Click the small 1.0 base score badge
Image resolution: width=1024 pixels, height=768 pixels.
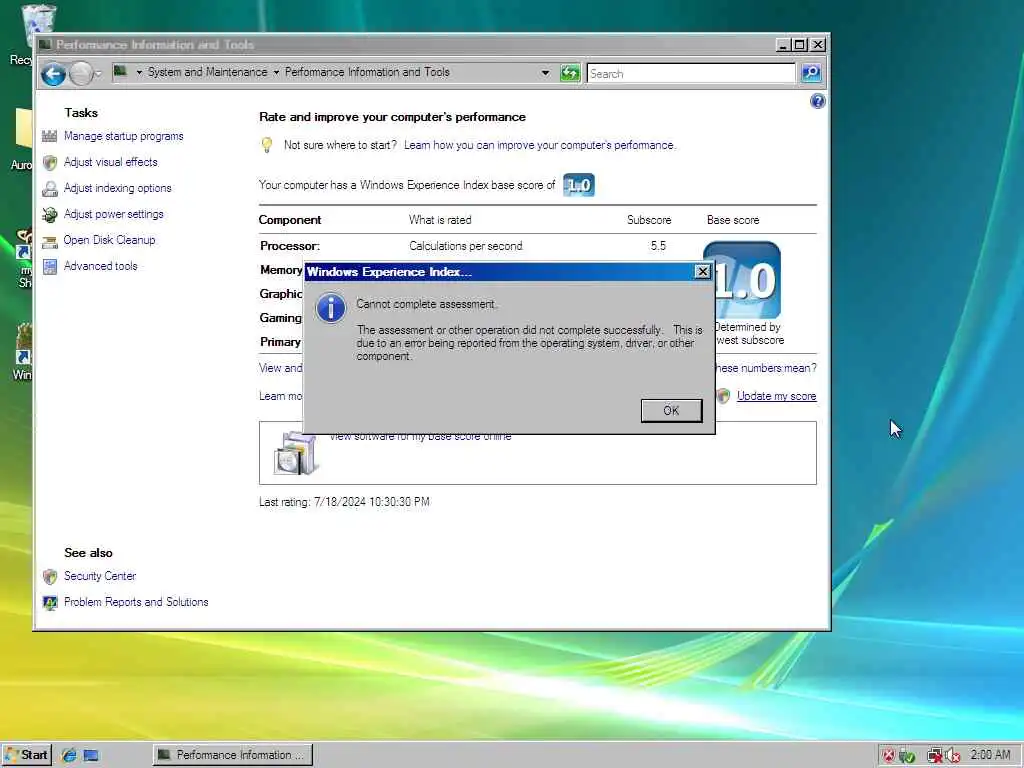(x=579, y=185)
